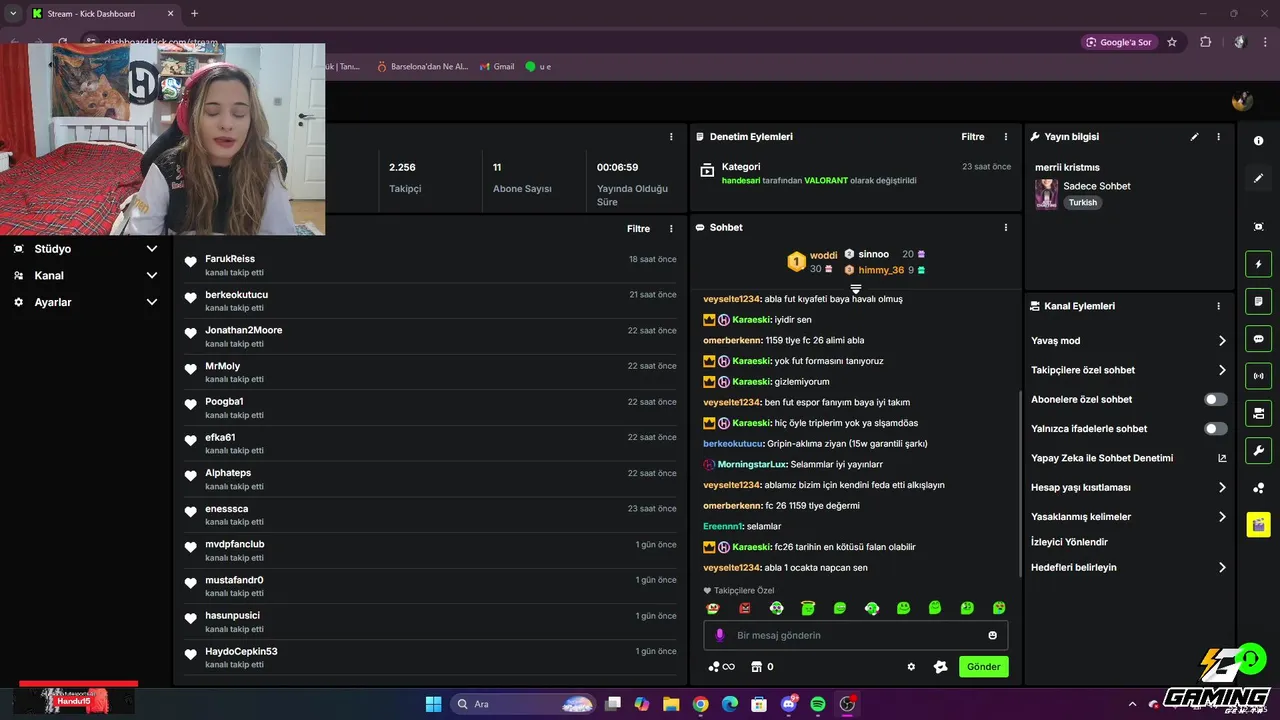Open activity feed three-dot menu

click(671, 229)
